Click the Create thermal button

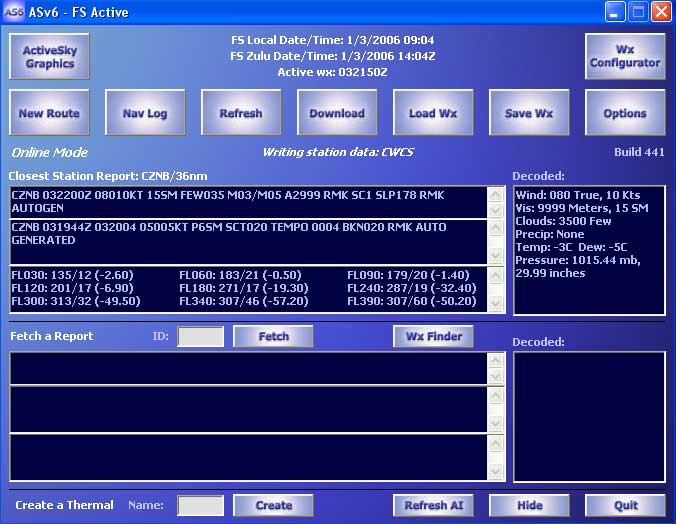point(273,505)
